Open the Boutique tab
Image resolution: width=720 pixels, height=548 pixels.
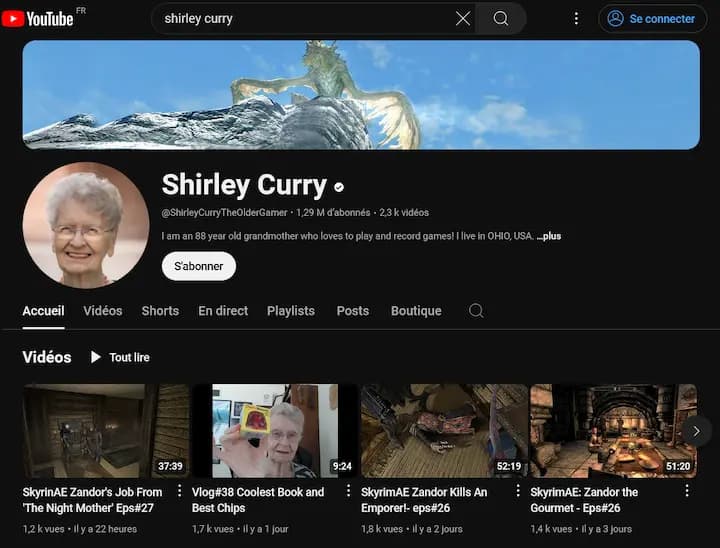(x=416, y=311)
